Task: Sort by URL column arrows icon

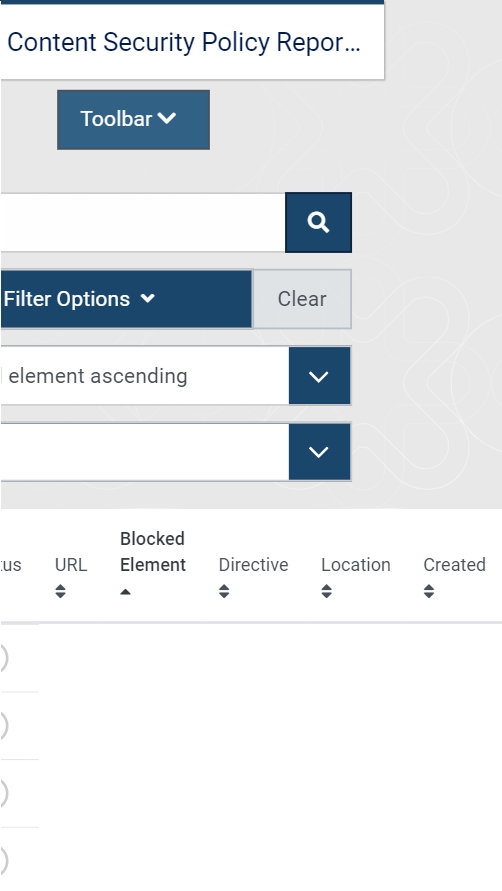Action: (x=60, y=591)
